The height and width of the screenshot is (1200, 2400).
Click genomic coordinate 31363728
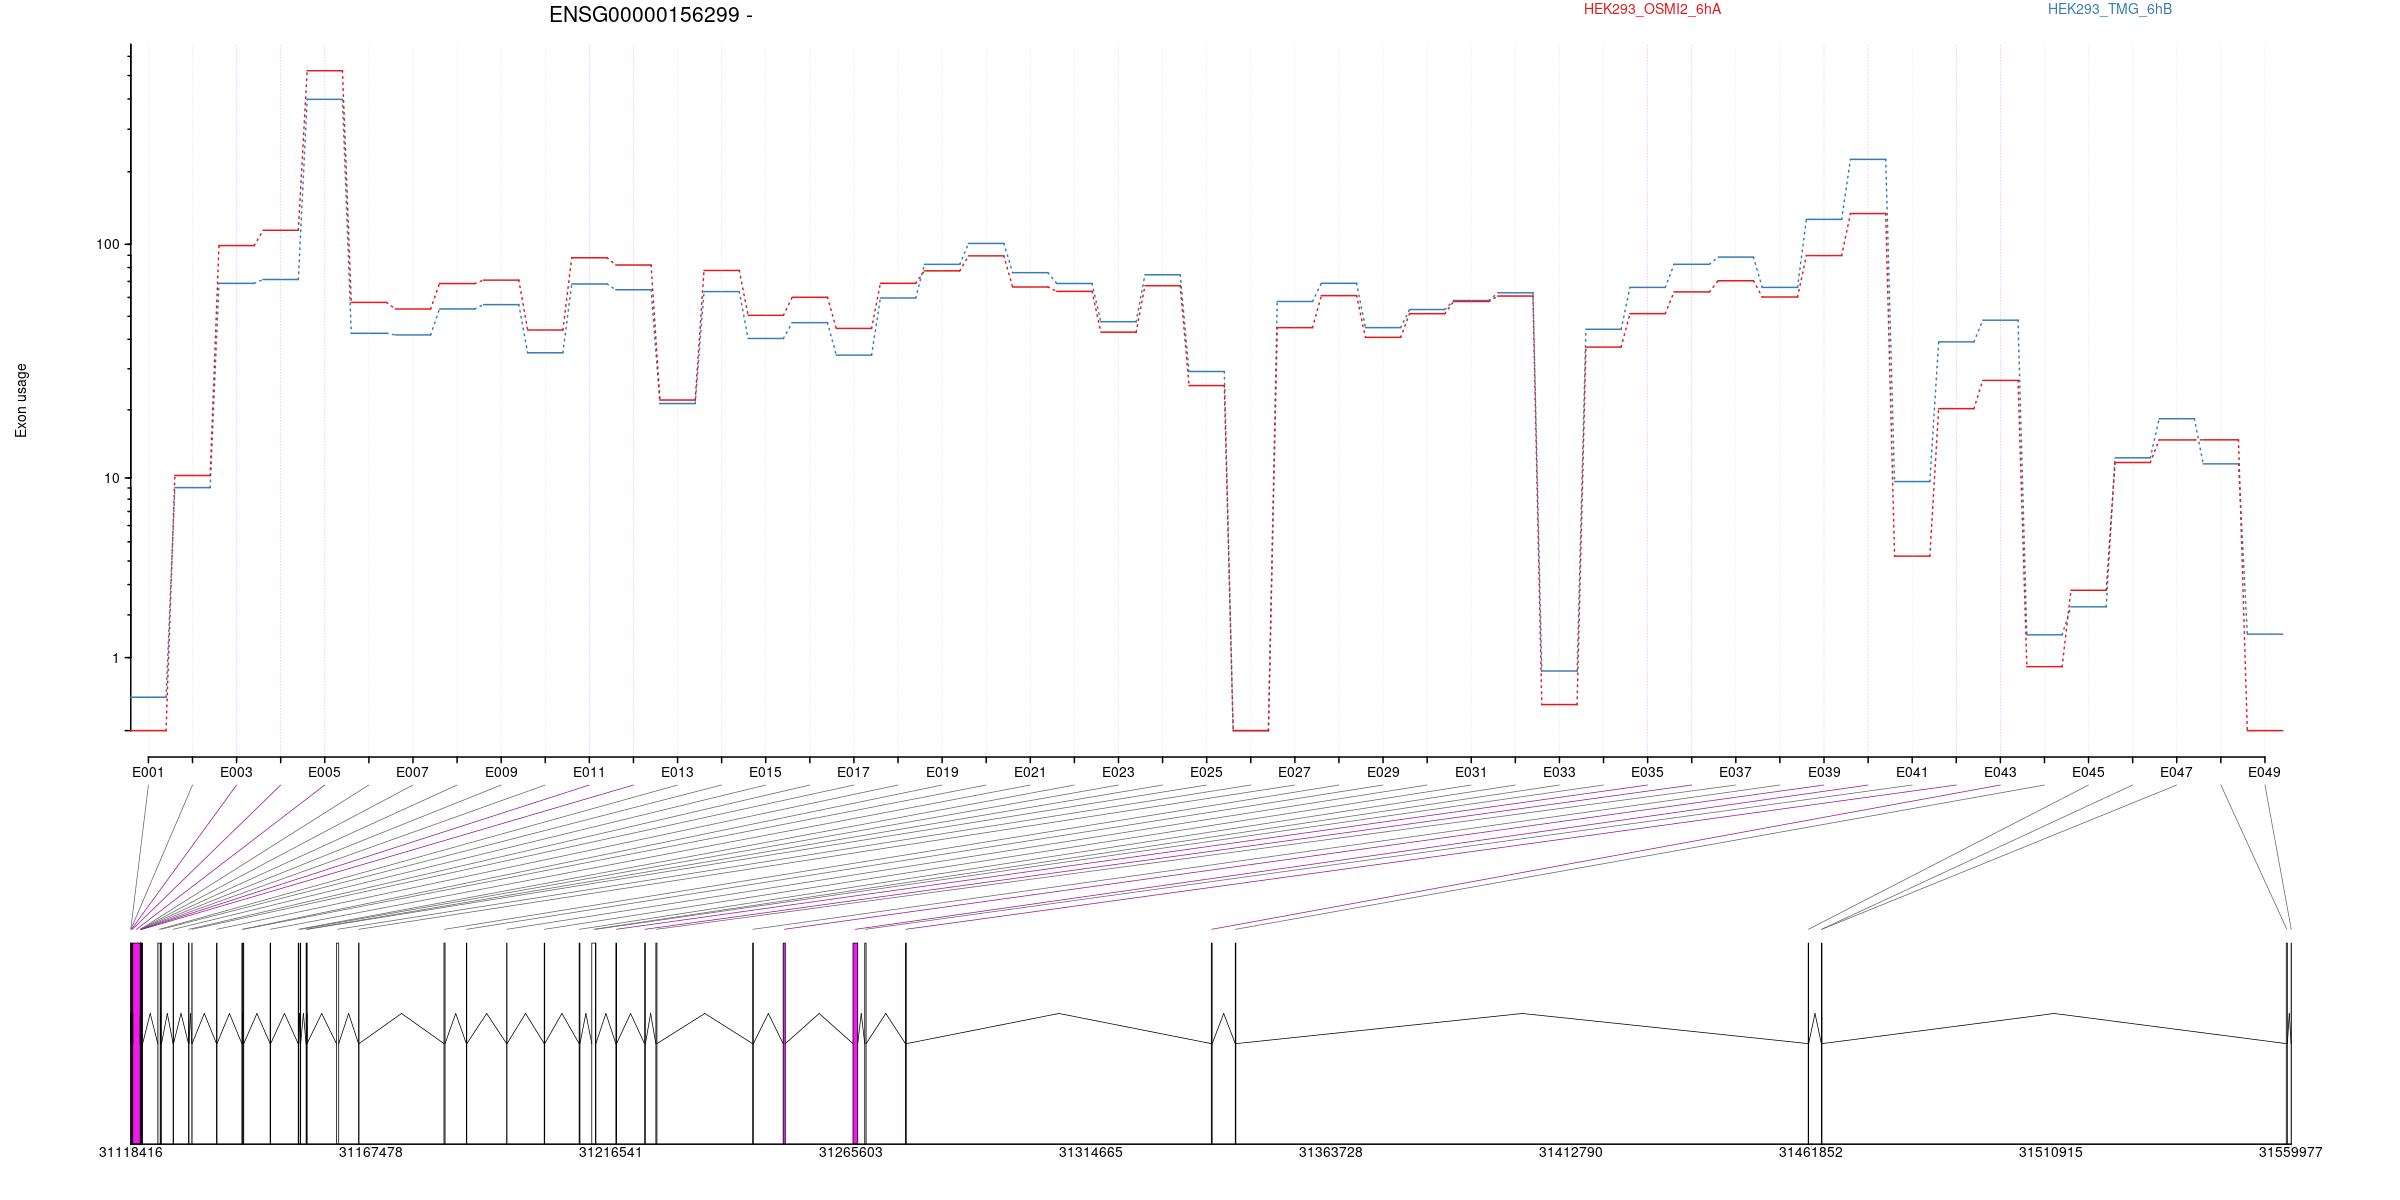pos(1331,1152)
